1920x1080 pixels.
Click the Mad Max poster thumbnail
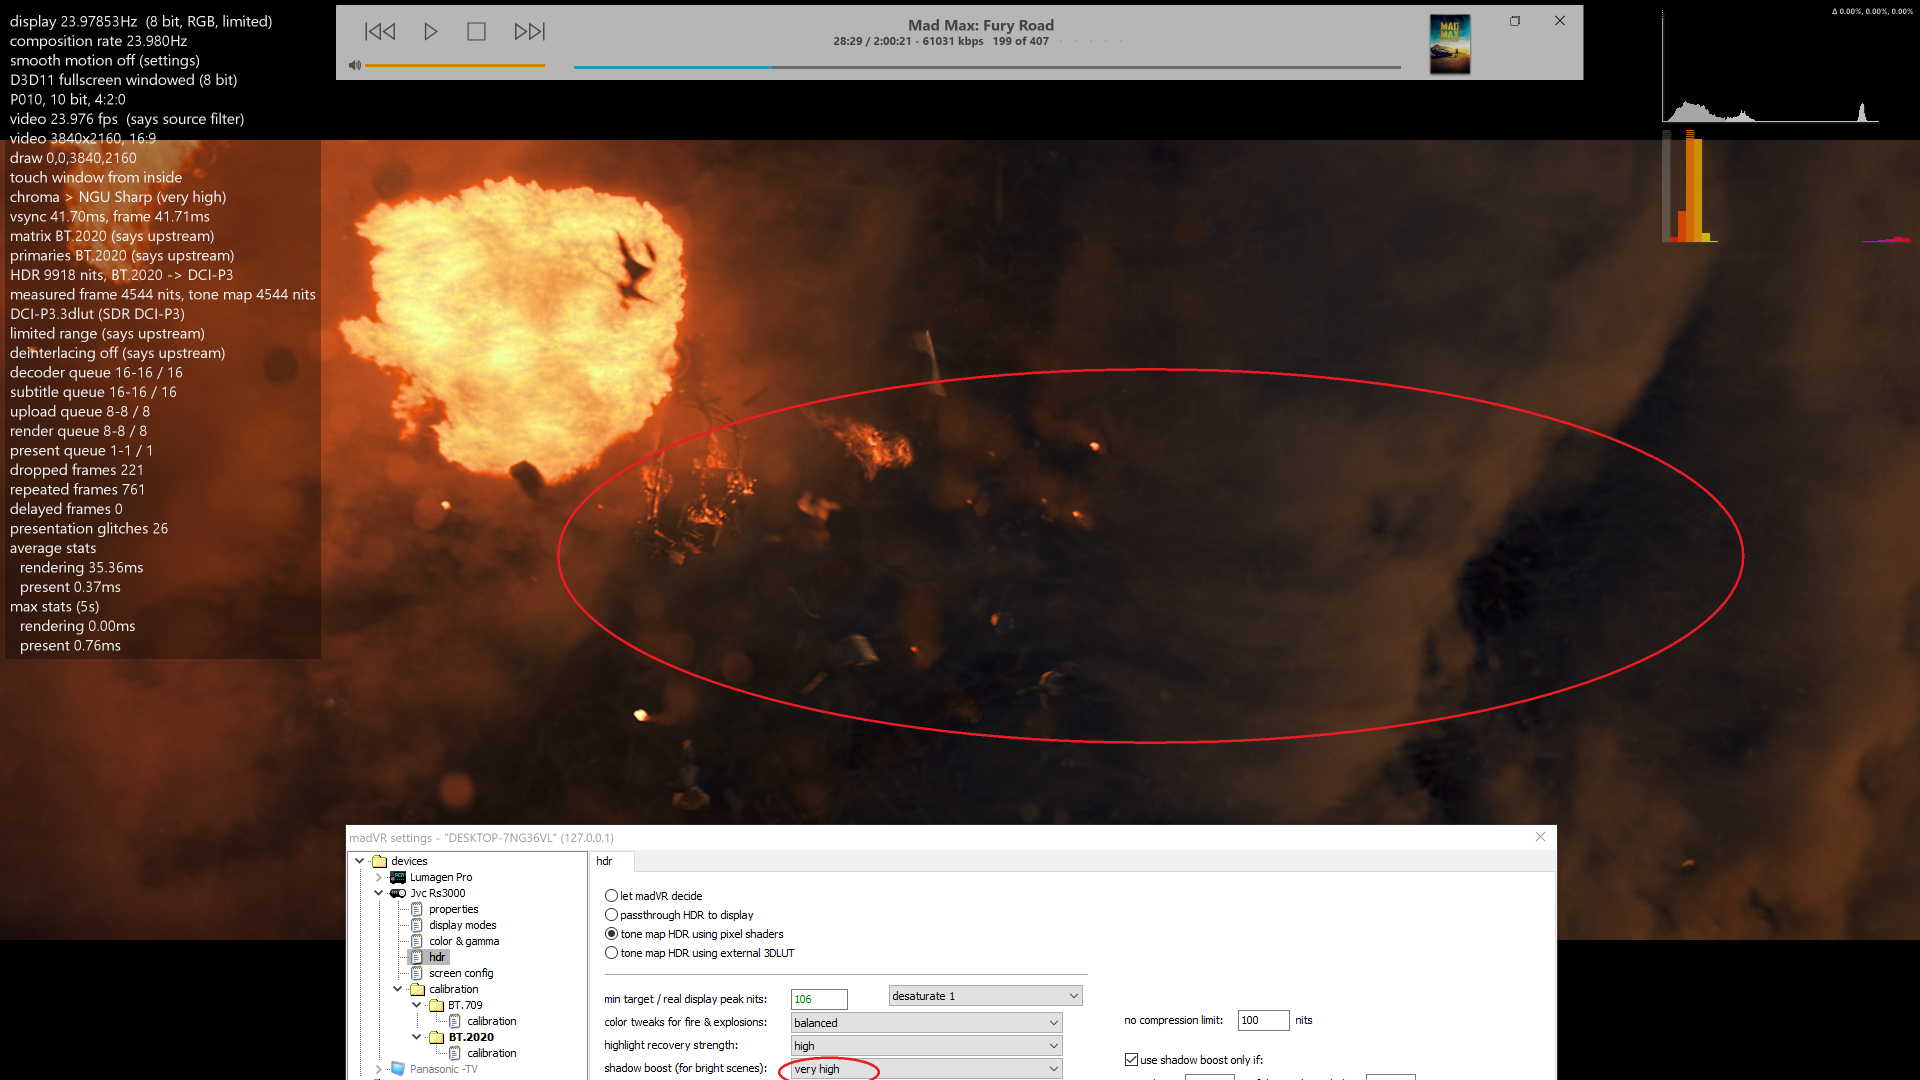[x=1449, y=44]
